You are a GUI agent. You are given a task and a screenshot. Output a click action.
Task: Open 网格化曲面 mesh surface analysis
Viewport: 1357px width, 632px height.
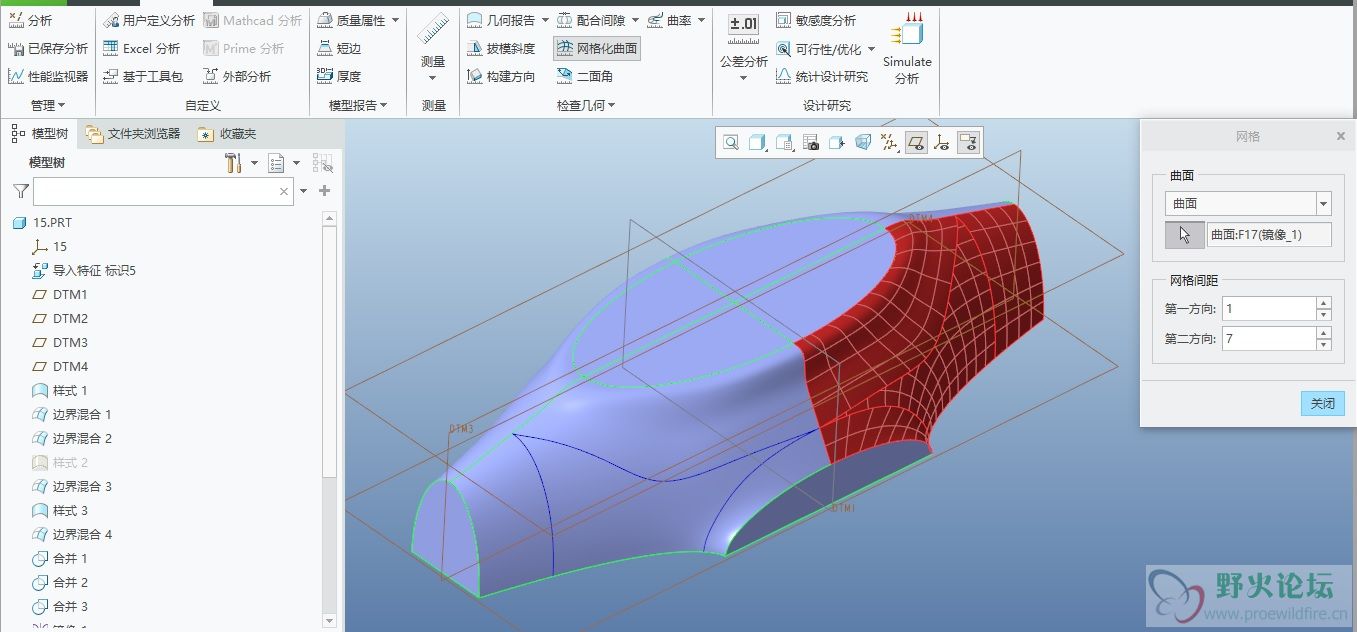tap(596, 48)
